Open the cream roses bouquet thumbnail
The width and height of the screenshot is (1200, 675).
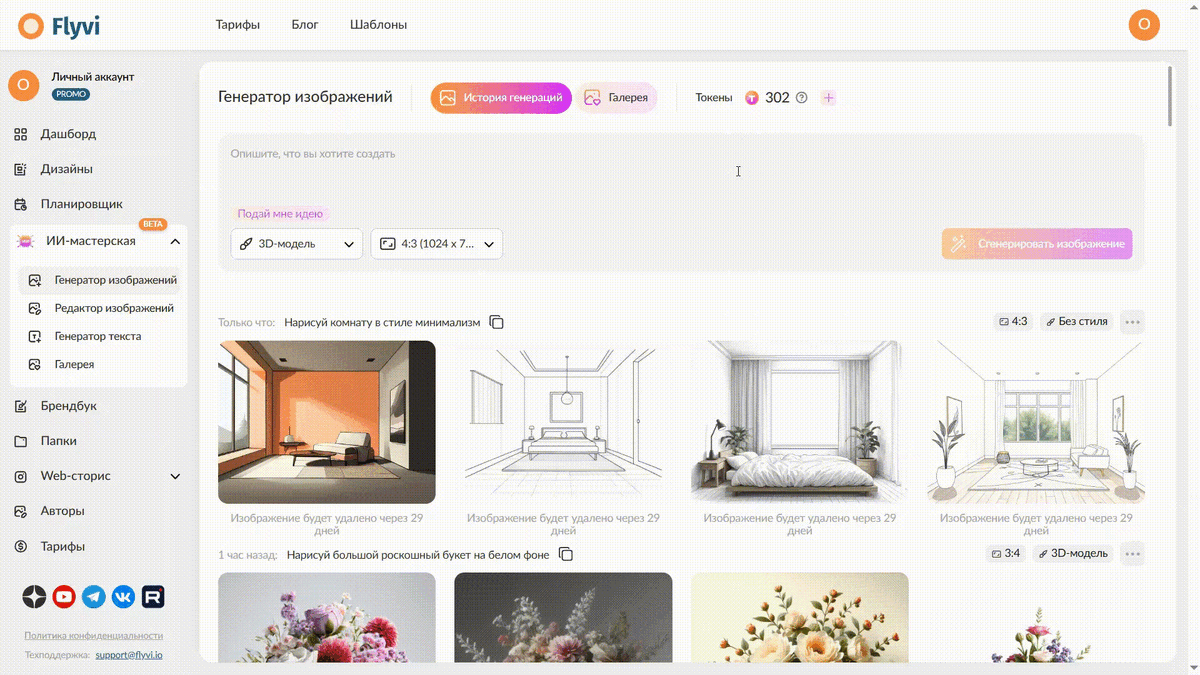coord(800,617)
